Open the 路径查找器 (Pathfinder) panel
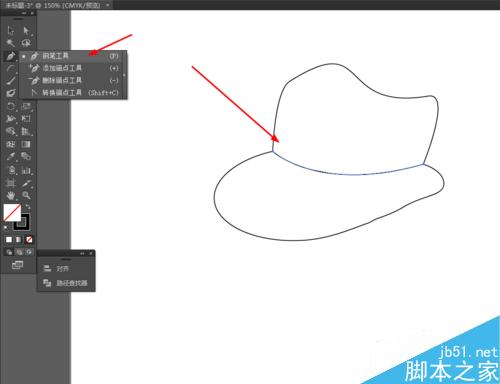The height and width of the screenshot is (384, 500). [66, 283]
